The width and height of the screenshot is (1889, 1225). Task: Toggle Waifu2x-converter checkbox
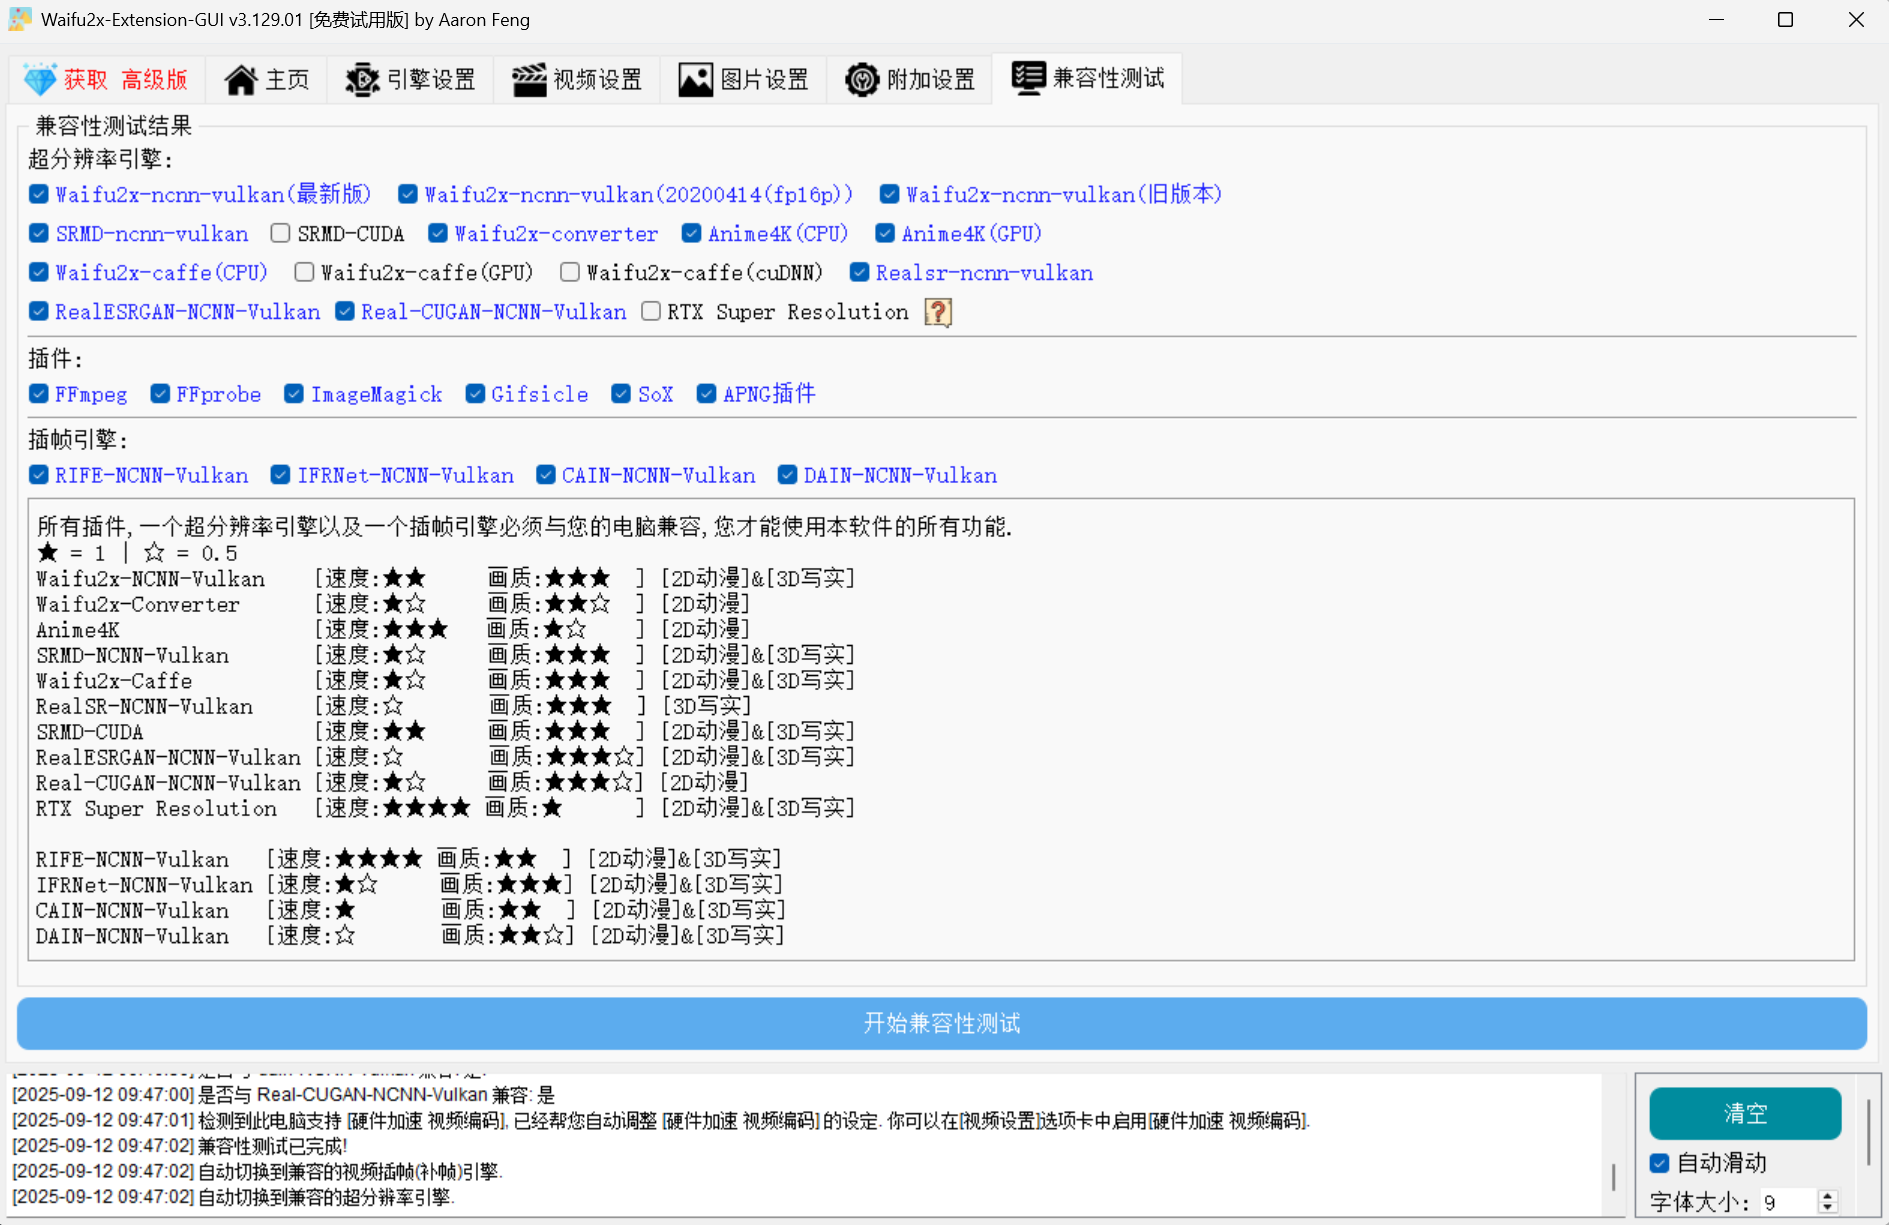point(437,233)
